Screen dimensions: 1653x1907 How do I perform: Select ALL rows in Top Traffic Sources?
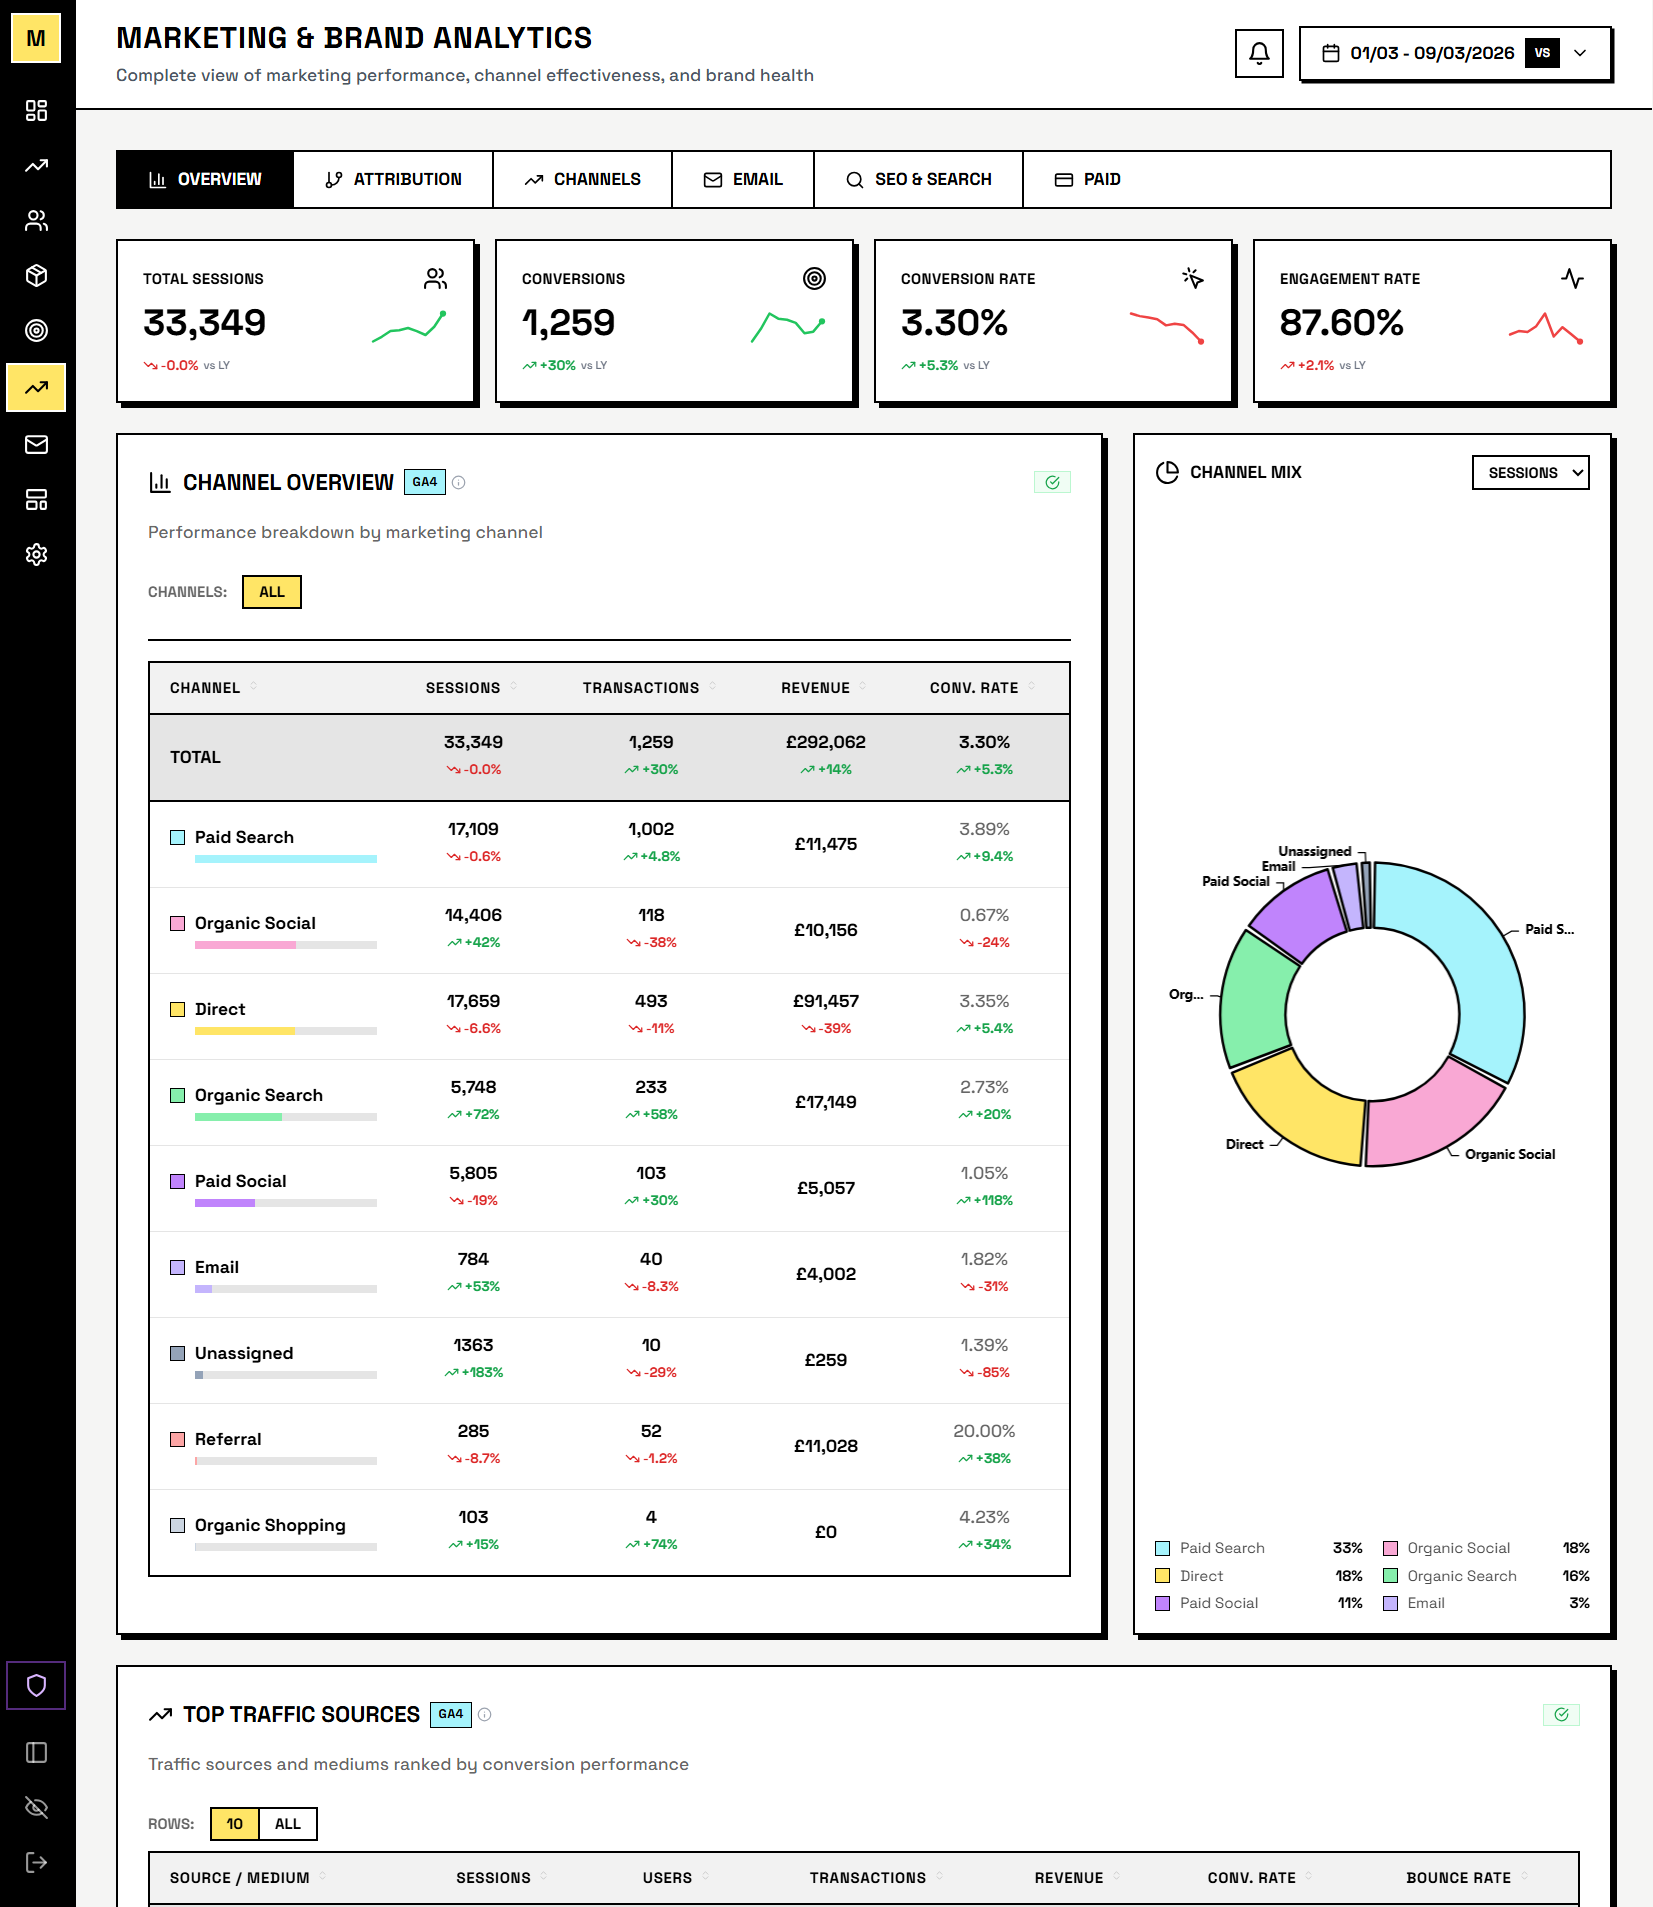point(288,1823)
